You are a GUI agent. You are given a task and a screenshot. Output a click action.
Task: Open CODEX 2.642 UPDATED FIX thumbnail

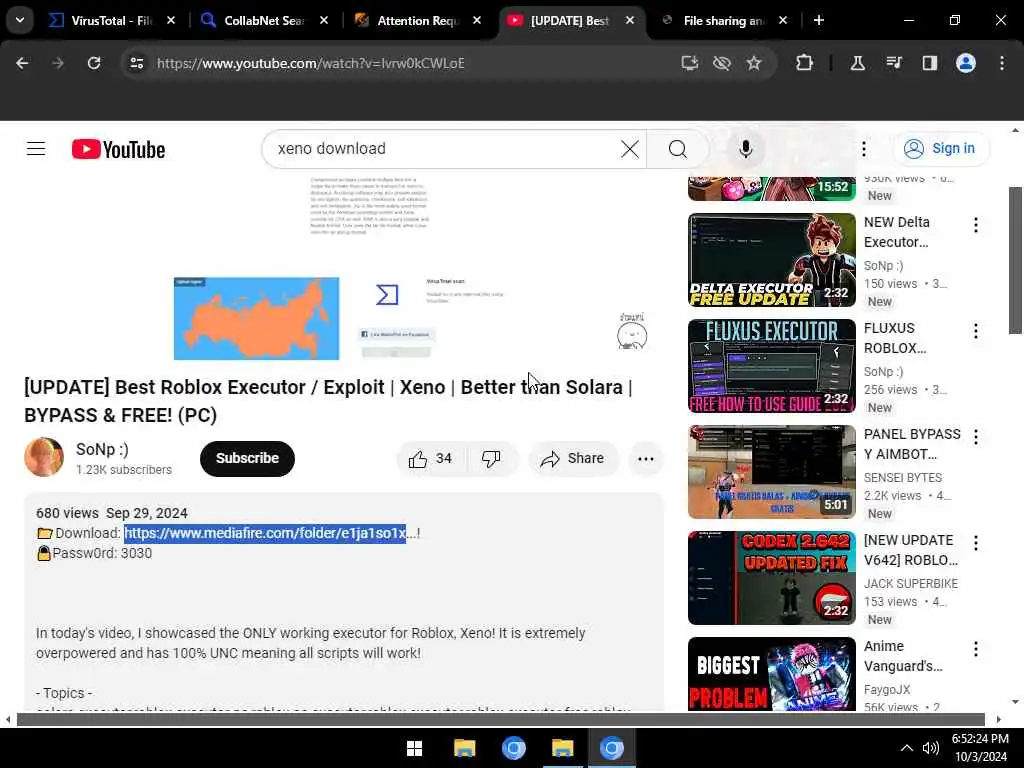(771, 577)
